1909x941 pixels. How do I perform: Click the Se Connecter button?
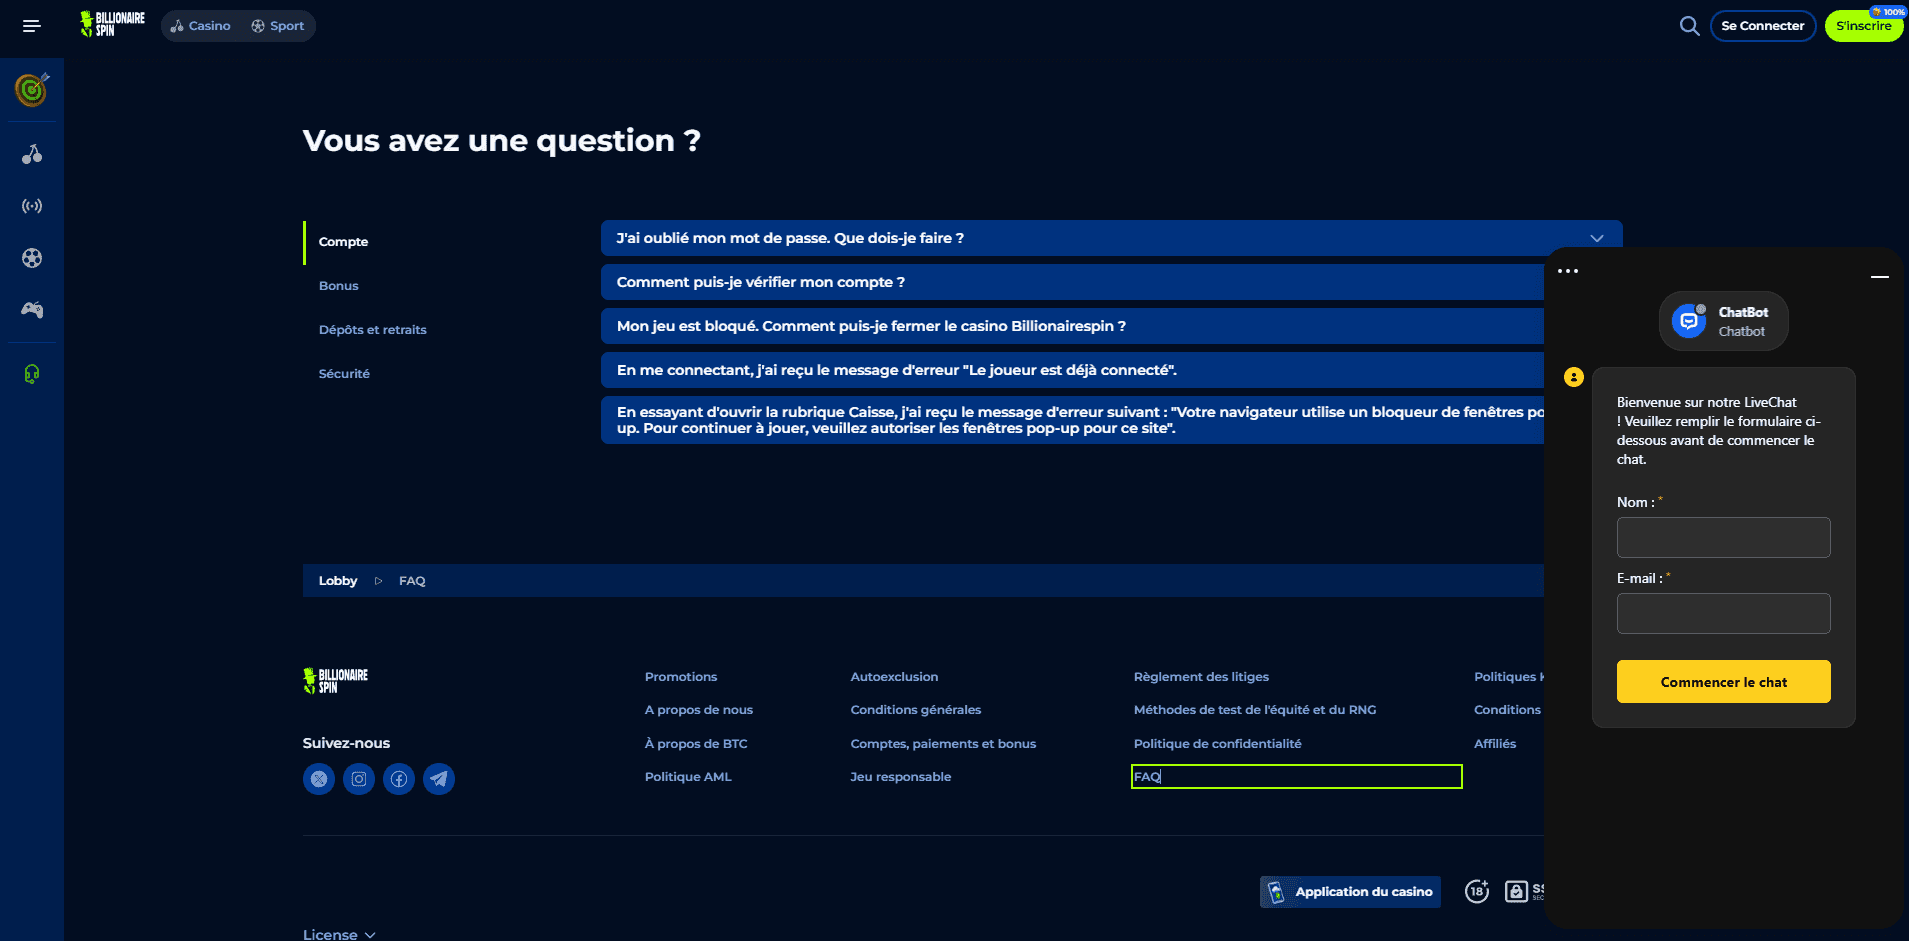1762,26
